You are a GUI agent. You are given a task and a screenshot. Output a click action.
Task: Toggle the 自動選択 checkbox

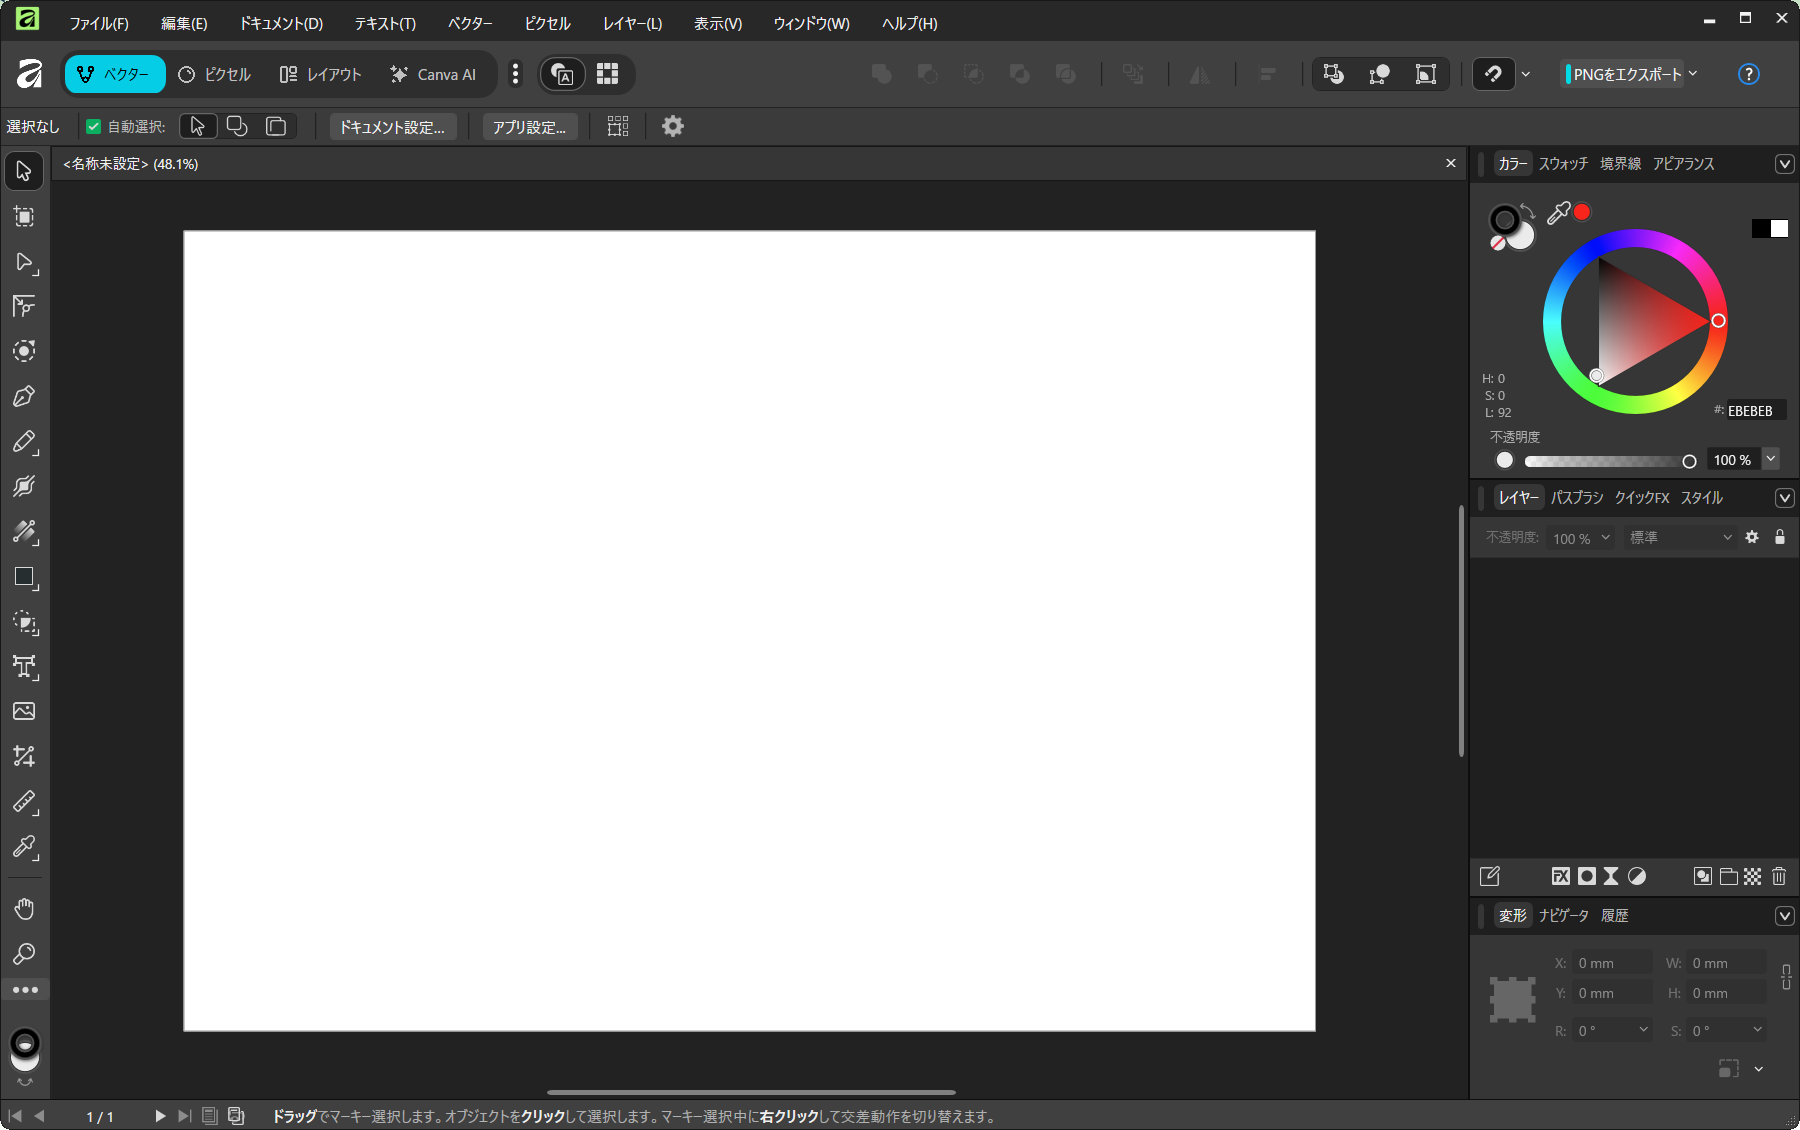(x=94, y=127)
